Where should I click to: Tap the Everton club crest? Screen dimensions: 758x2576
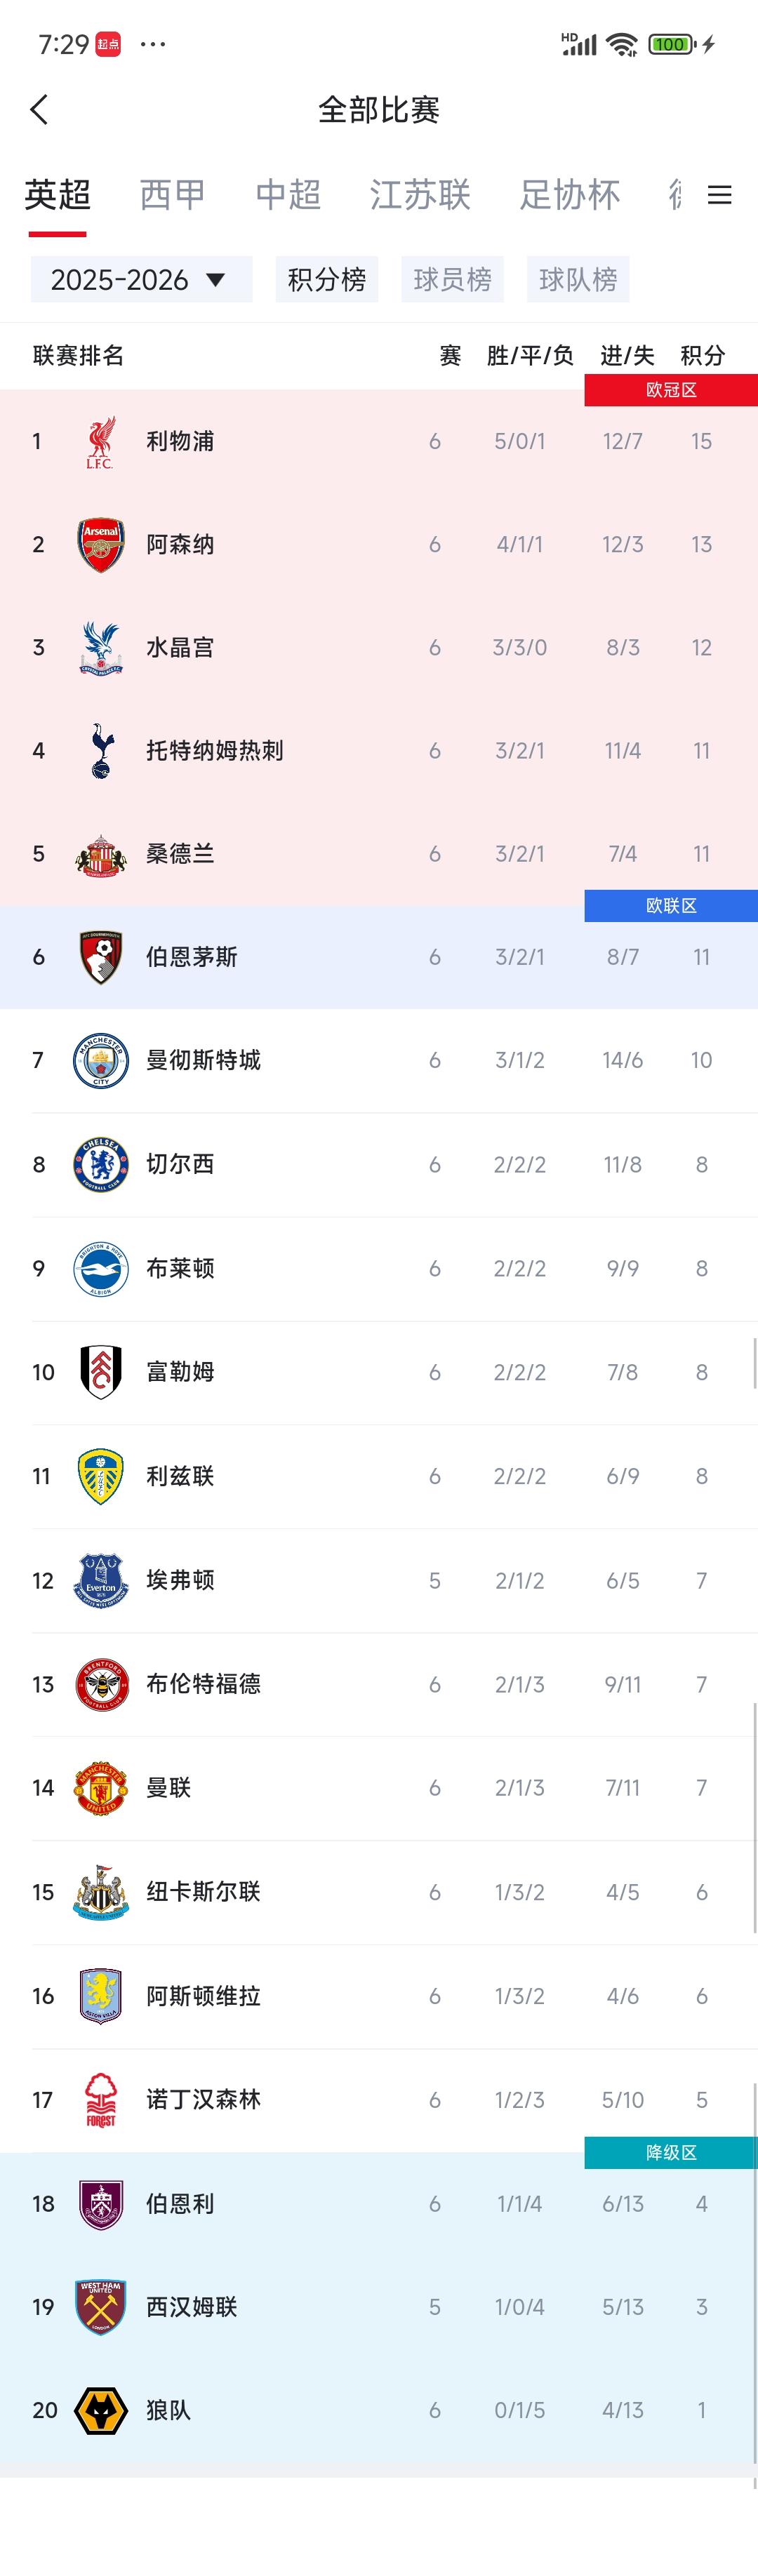101,1580
